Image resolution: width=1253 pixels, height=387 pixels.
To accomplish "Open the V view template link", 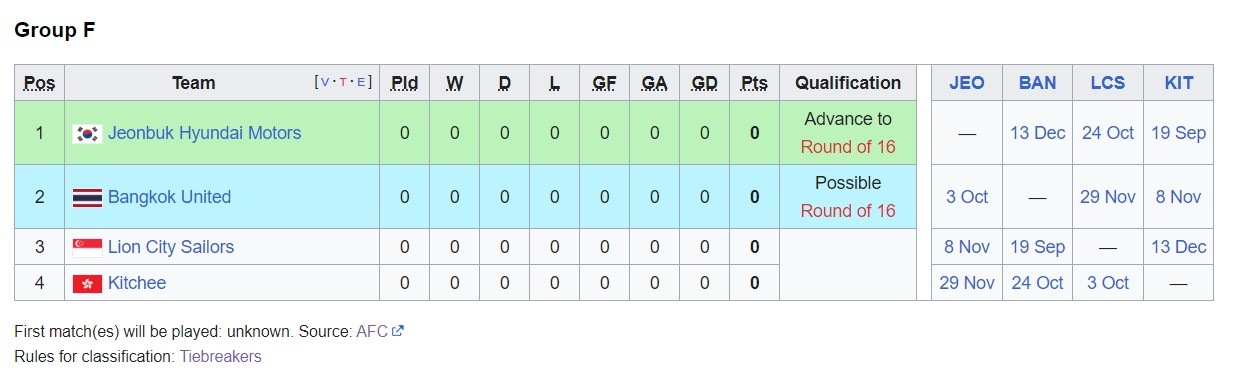I will pos(326,83).
